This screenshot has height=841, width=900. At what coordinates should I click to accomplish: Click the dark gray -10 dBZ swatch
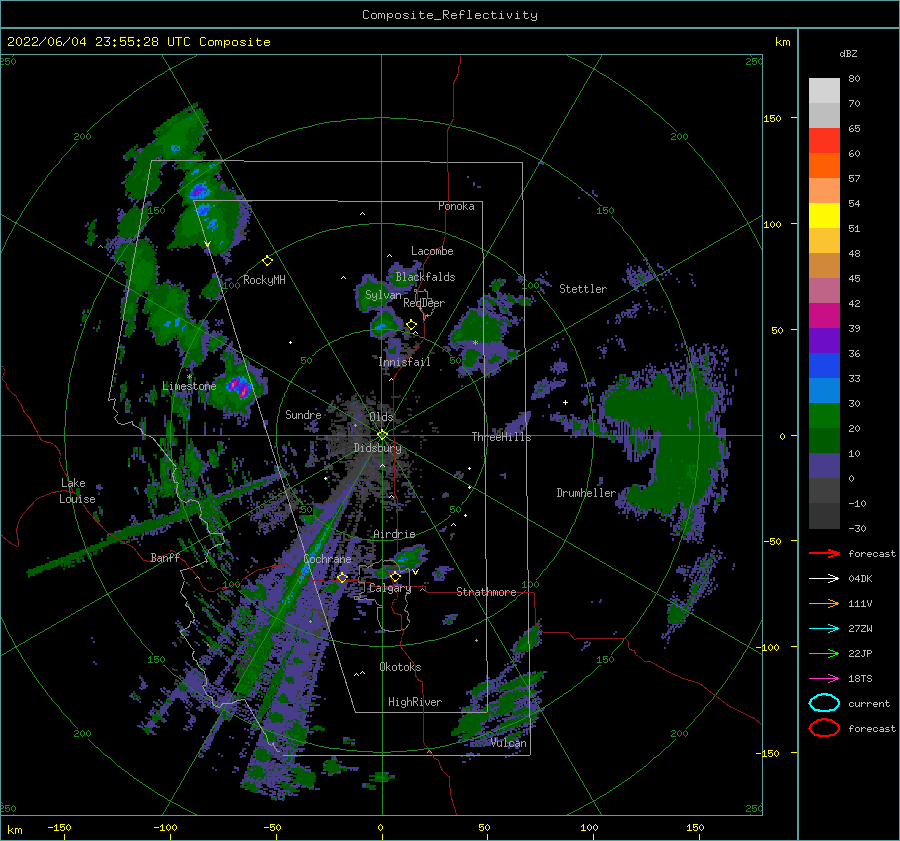(x=824, y=515)
